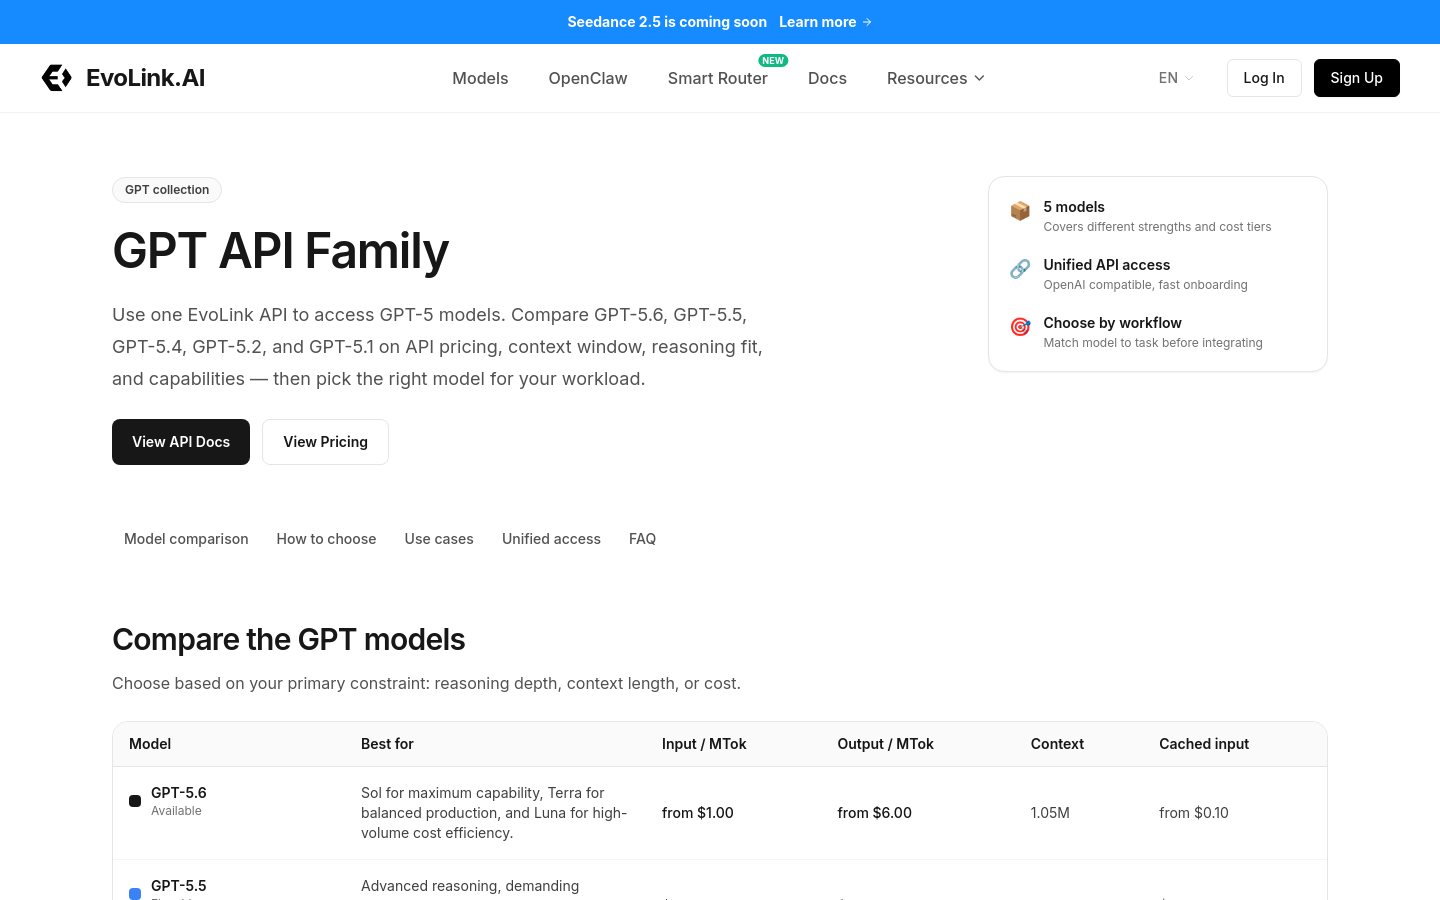Click the Sign Up button

point(1356,78)
